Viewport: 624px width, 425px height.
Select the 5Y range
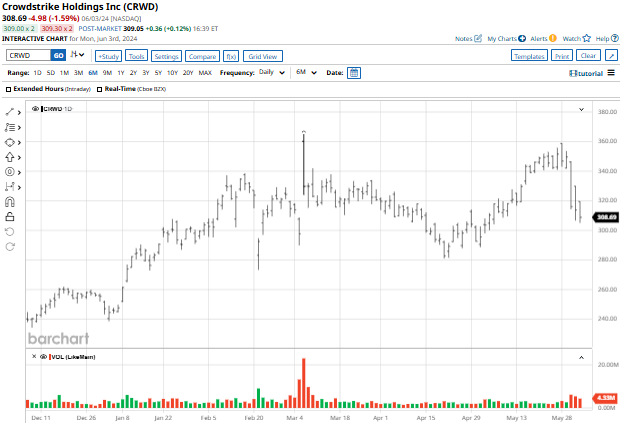tap(158, 73)
